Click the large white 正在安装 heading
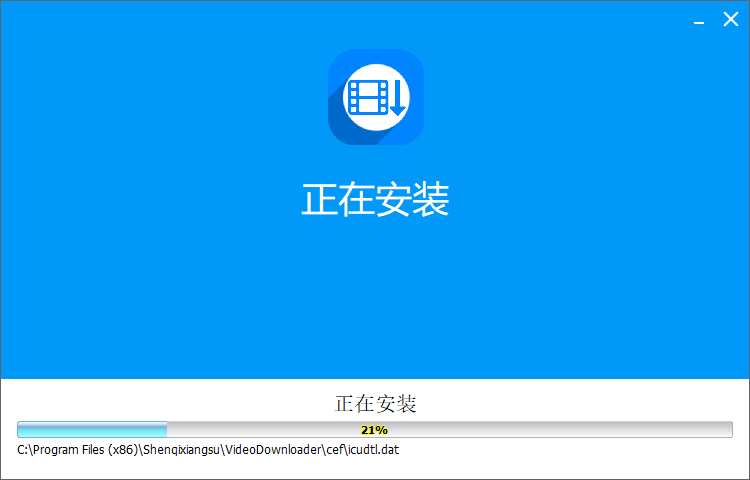The image size is (750, 480). [375, 199]
